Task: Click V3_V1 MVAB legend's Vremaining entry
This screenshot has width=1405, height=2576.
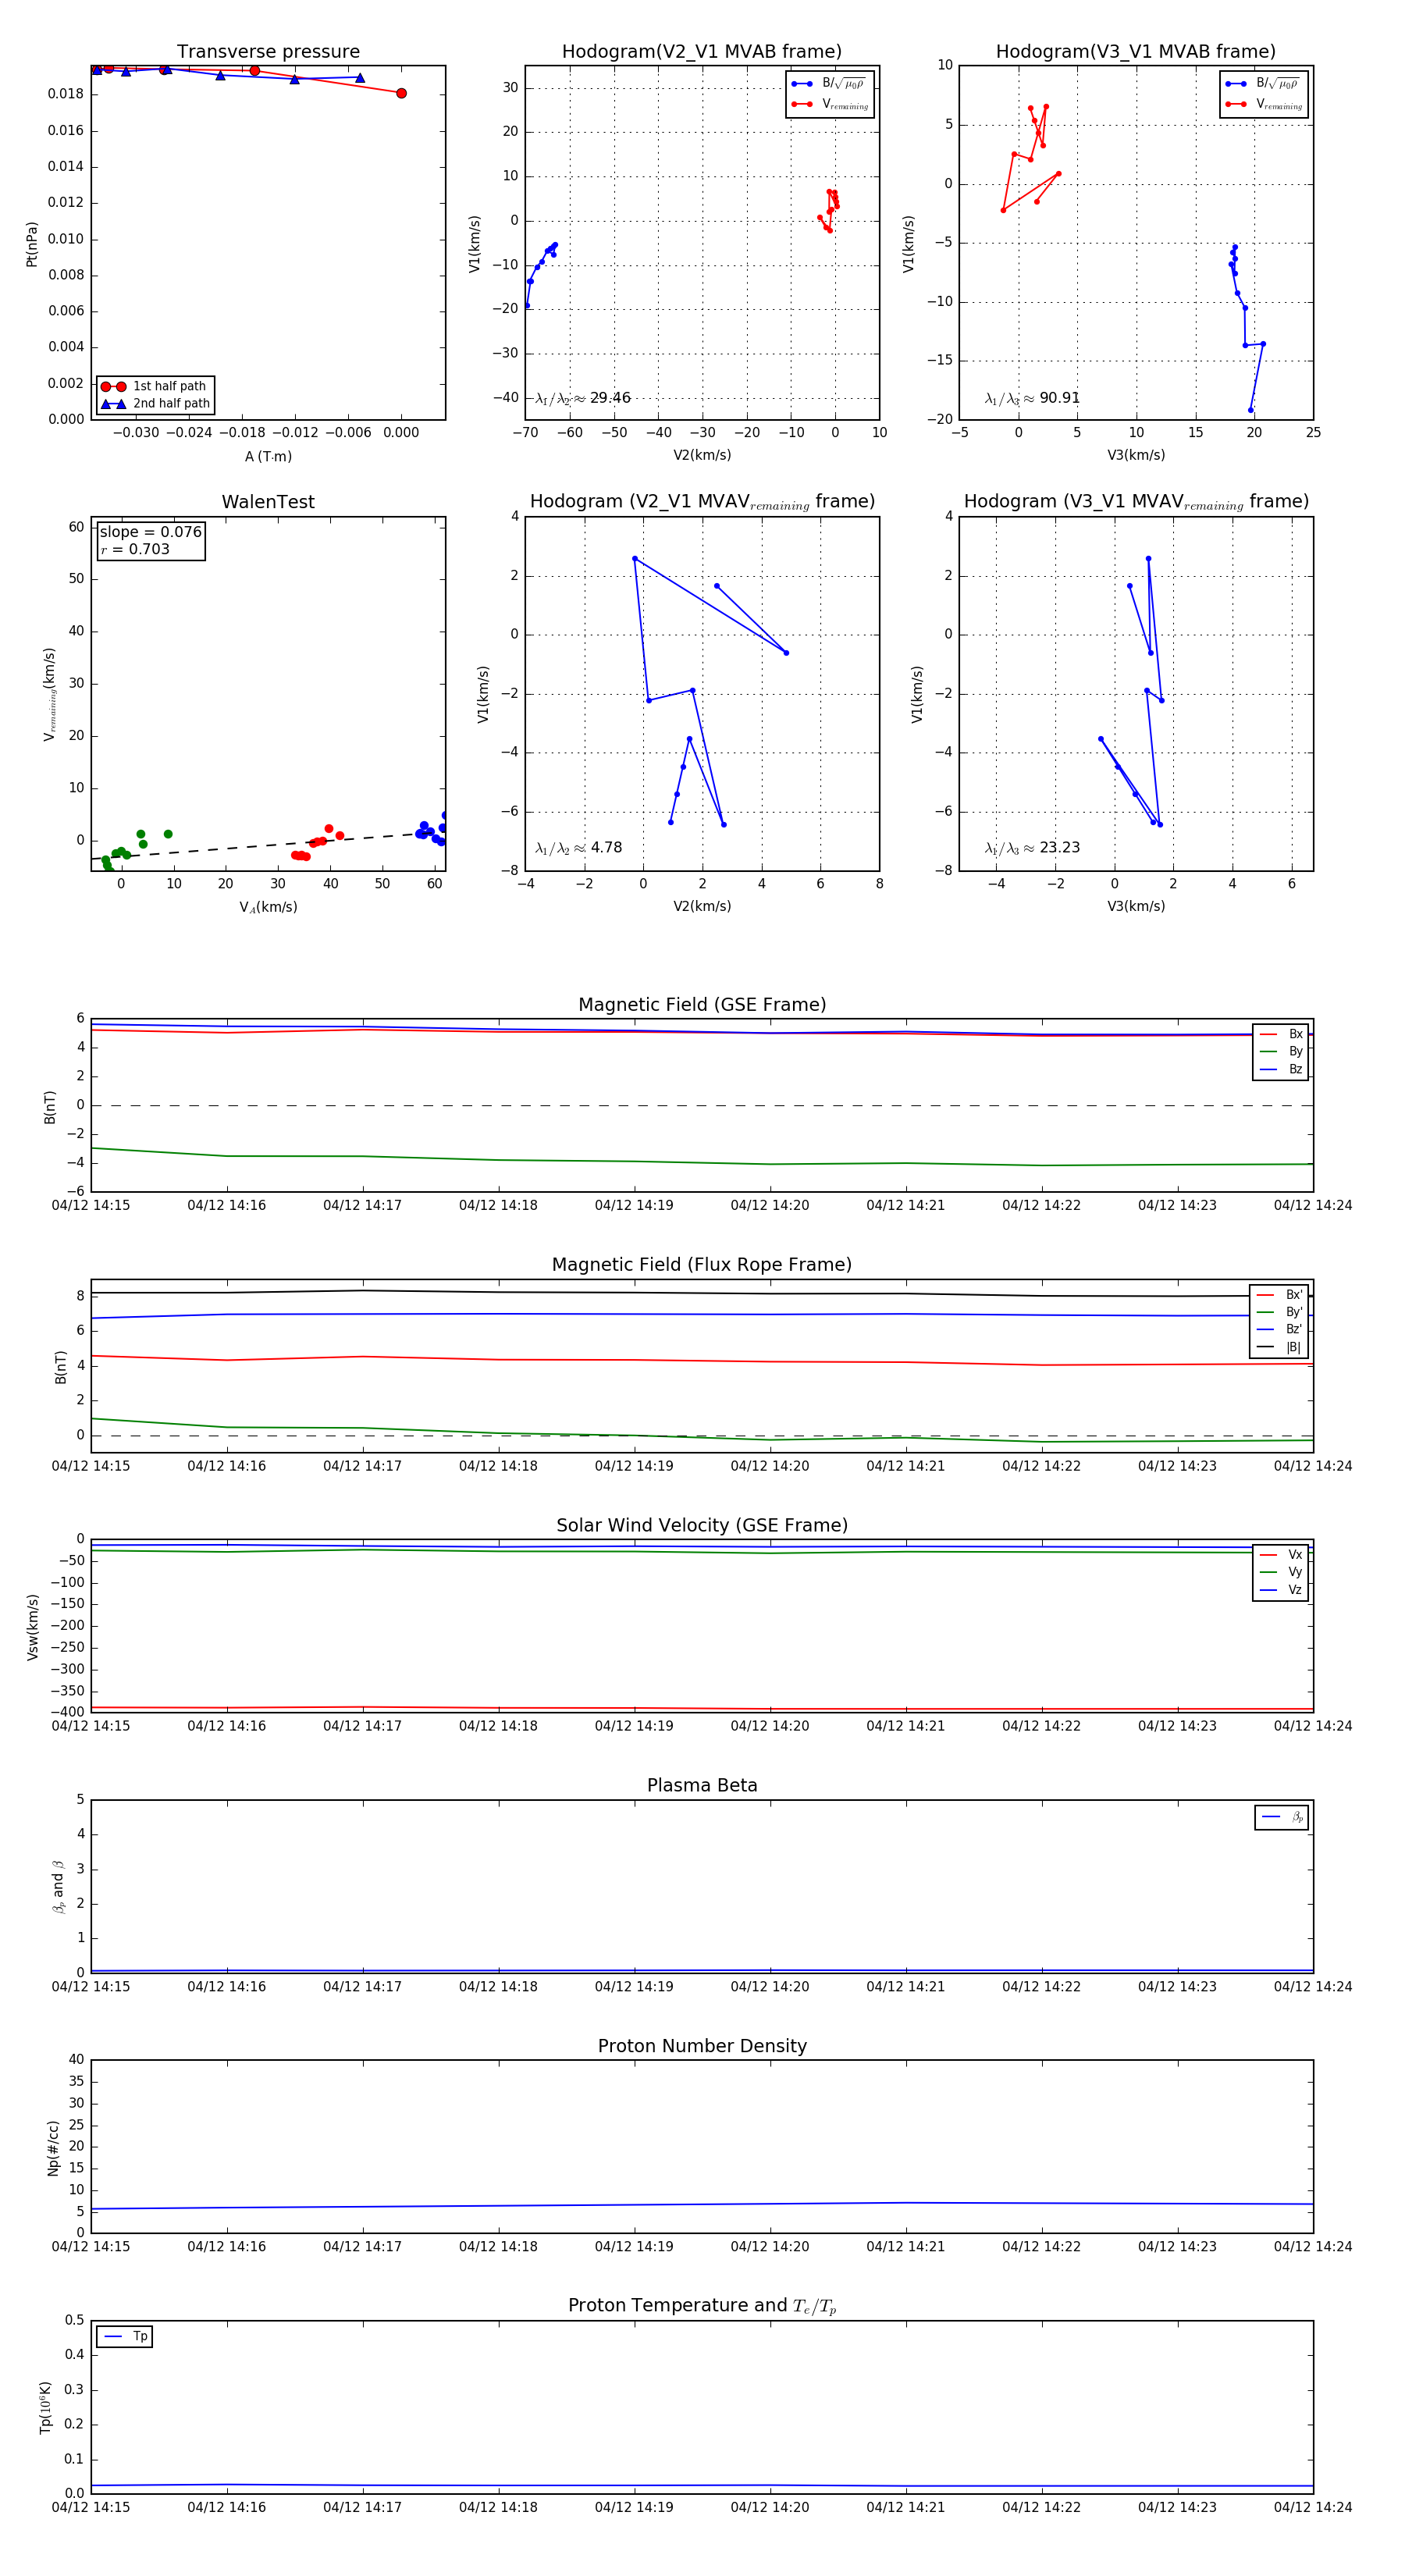Action: pyautogui.click(x=1264, y=104)
